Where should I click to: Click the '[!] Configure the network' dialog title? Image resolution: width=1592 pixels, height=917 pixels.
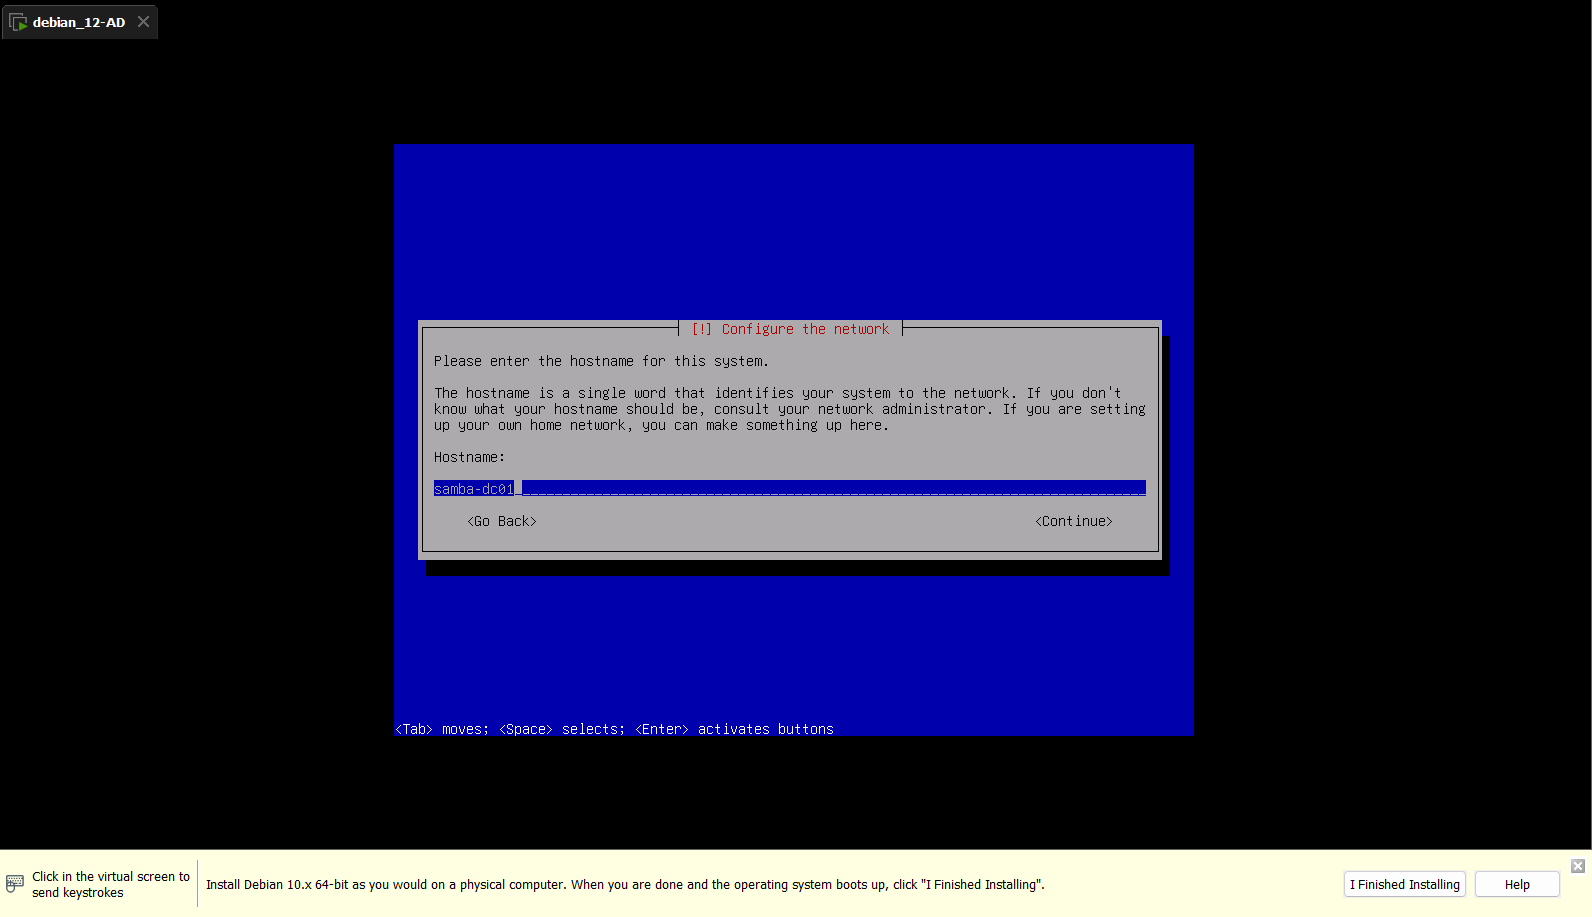tap(790, 329)
